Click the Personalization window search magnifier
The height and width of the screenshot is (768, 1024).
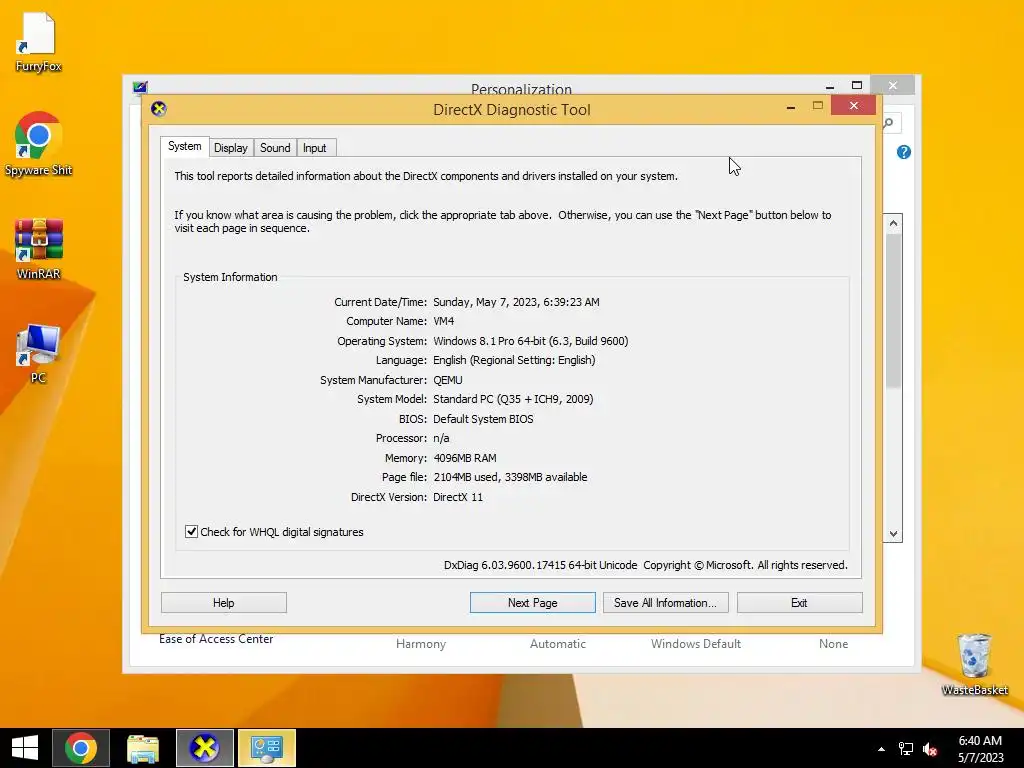click(889, 123)
